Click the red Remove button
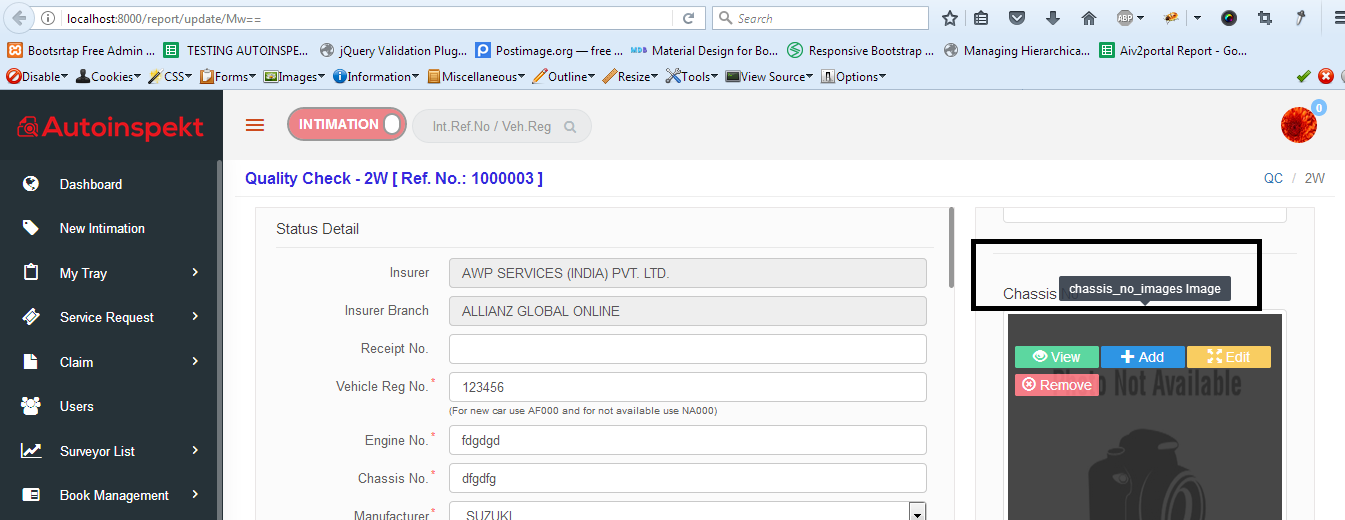1345x520 pixels. (x=1057, y=385)
